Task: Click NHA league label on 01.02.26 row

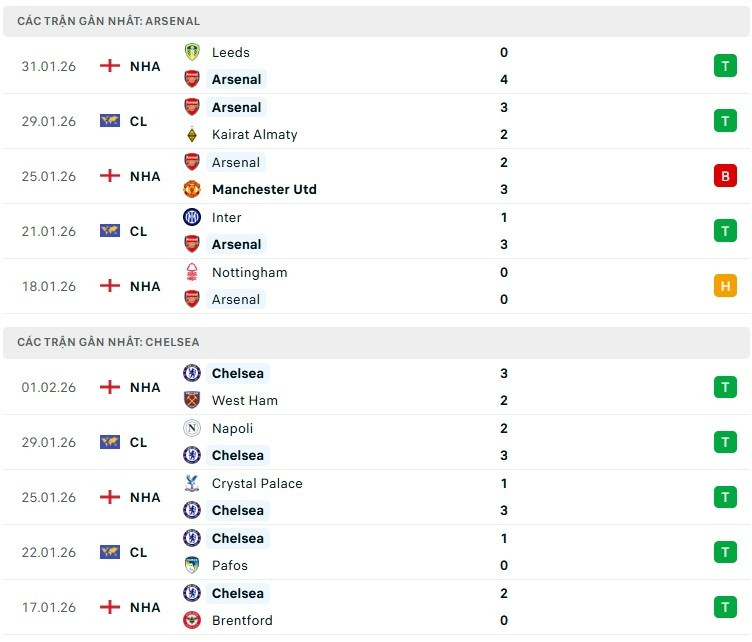Action: (144, 387)
